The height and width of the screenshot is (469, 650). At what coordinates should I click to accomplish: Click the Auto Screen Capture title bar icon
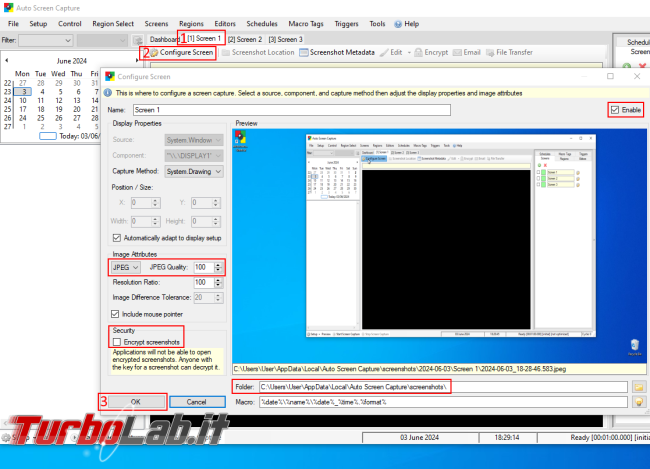[8, 8]
